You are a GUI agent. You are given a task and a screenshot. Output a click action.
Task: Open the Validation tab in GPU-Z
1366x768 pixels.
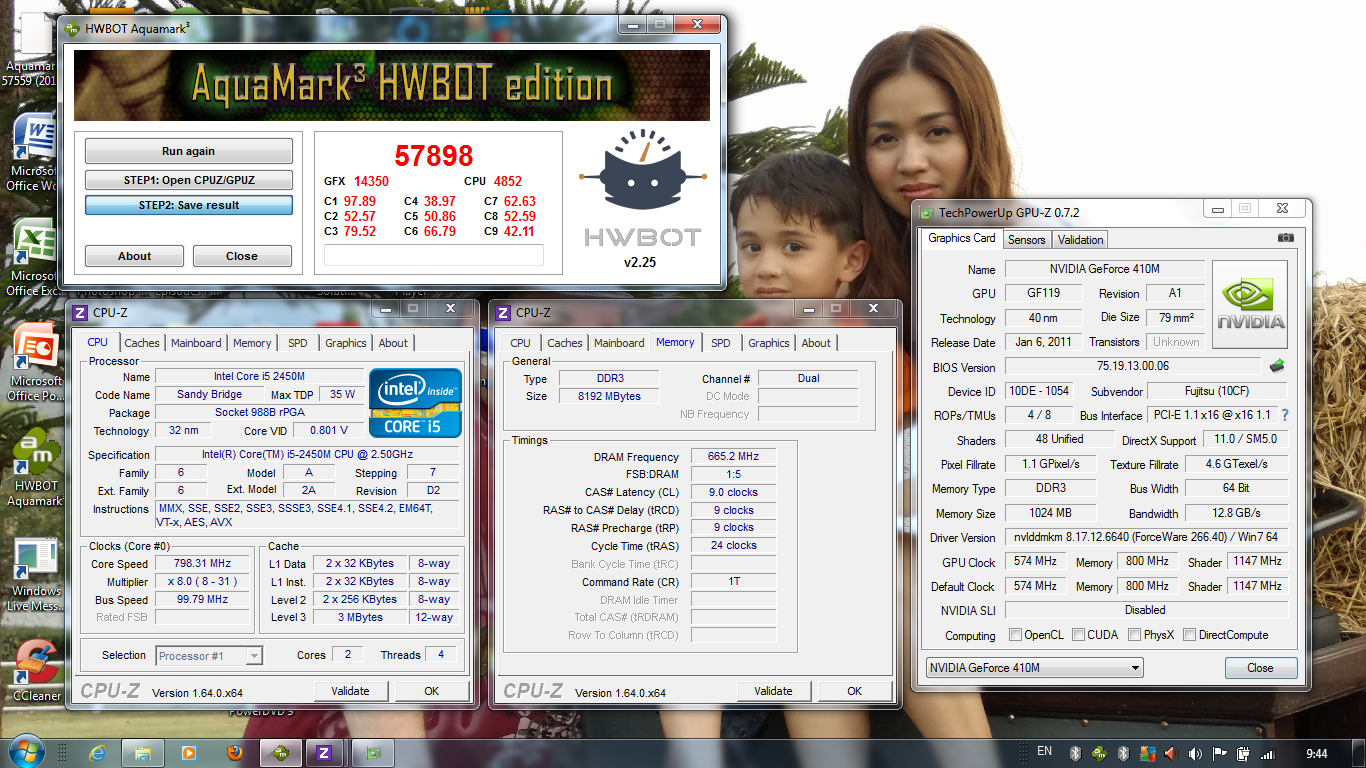pos(1080,239)
